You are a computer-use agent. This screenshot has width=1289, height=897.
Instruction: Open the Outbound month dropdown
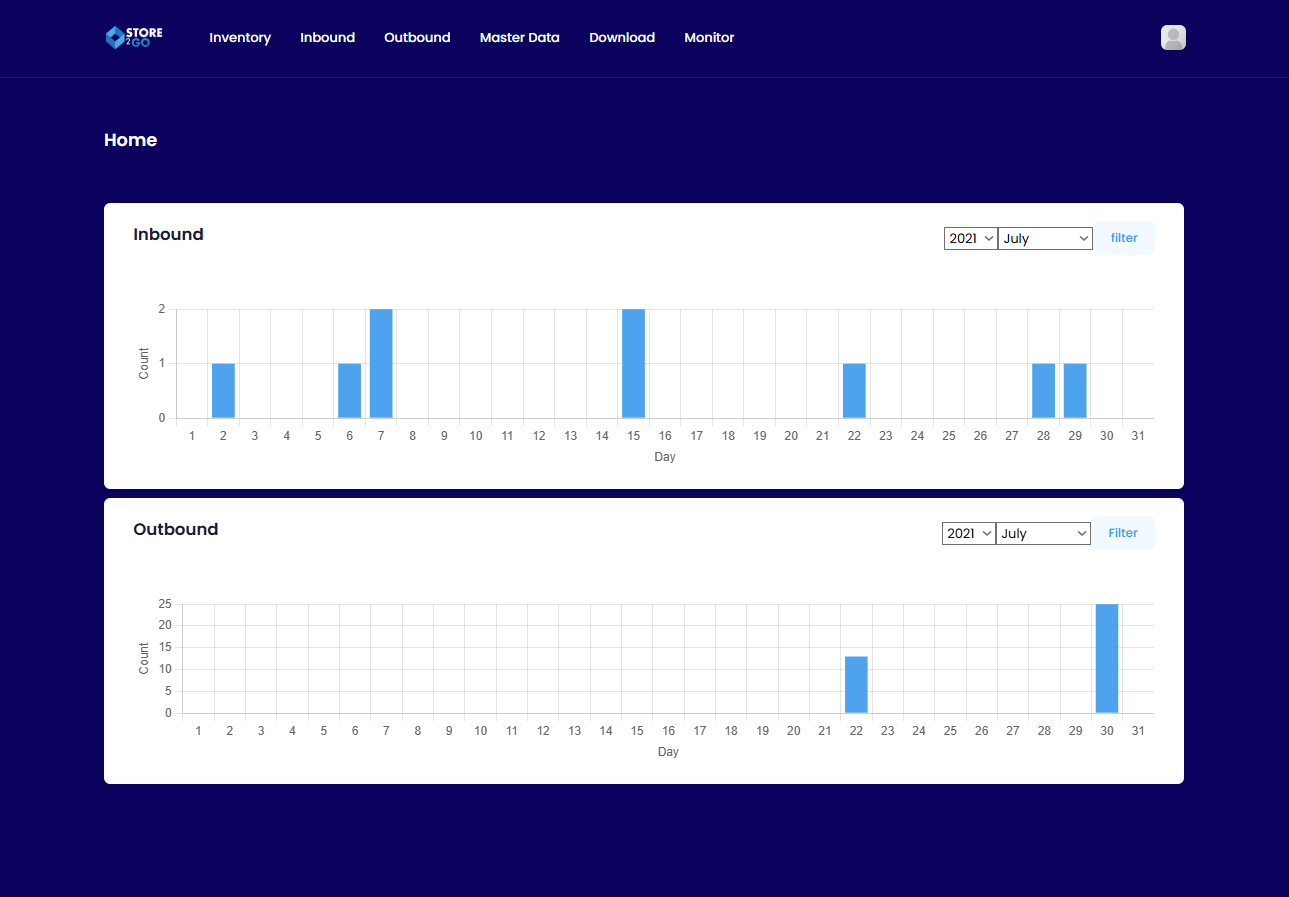[x=1043, y=534]
